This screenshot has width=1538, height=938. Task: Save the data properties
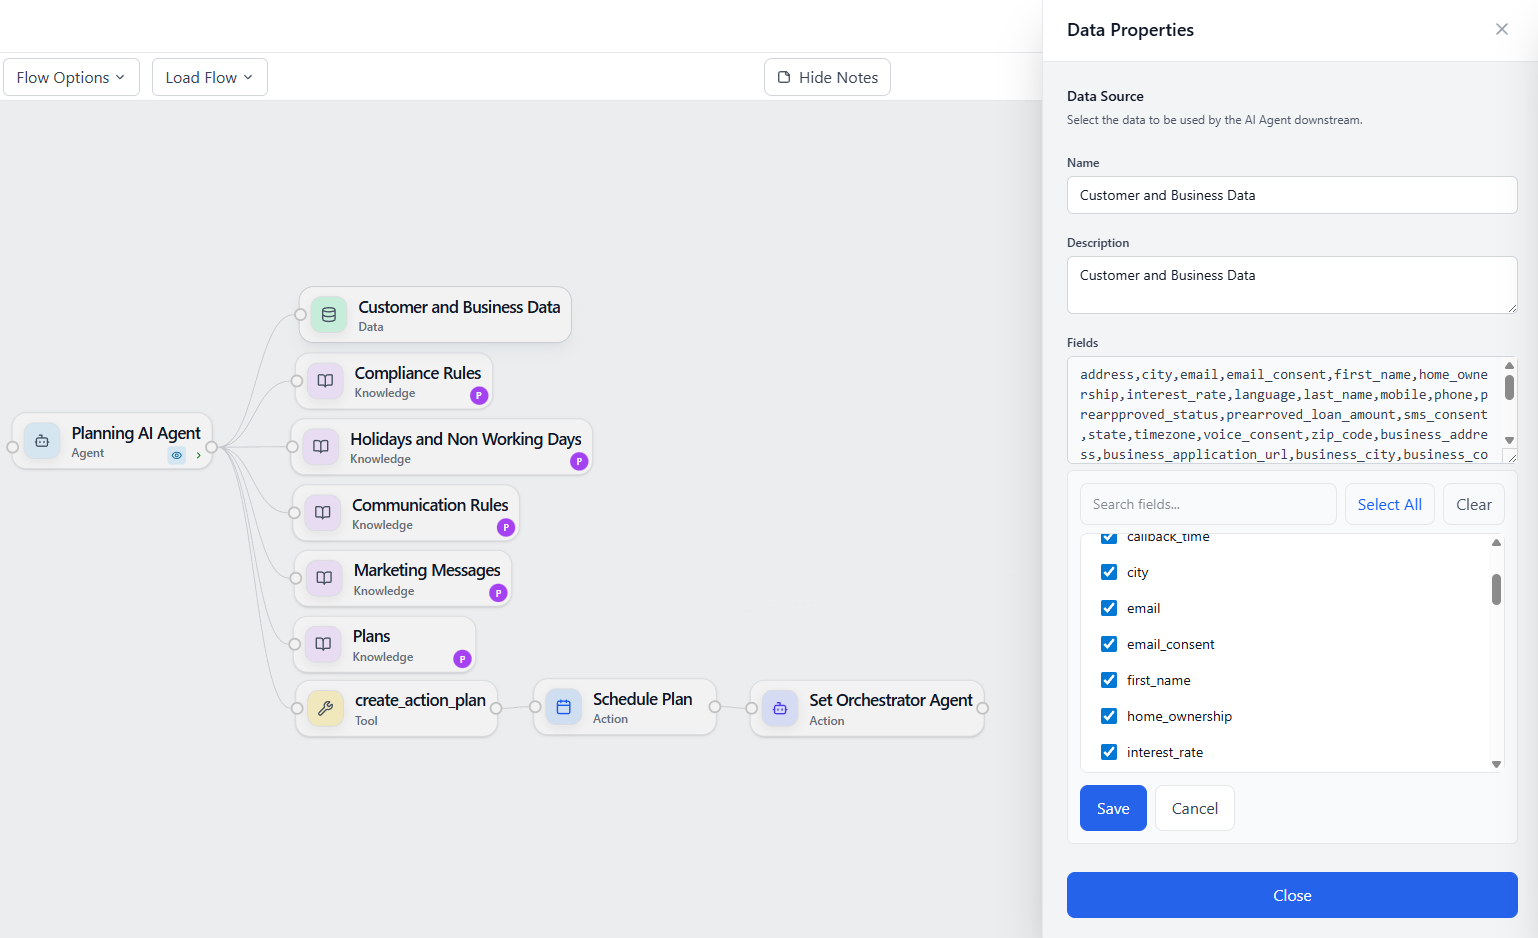click(x=1112, y=808)
